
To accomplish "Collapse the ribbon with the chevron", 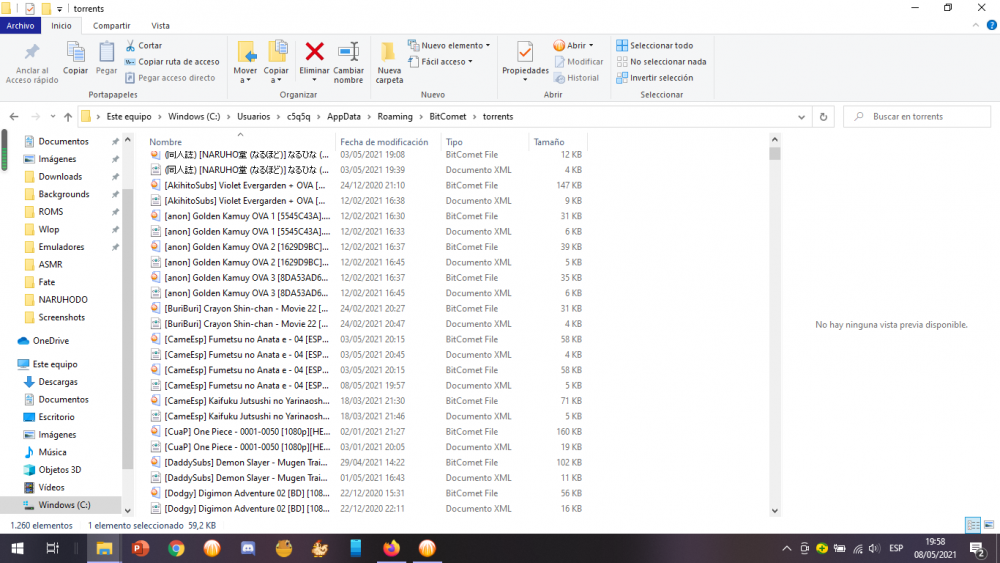I will [x=976, y=26].
